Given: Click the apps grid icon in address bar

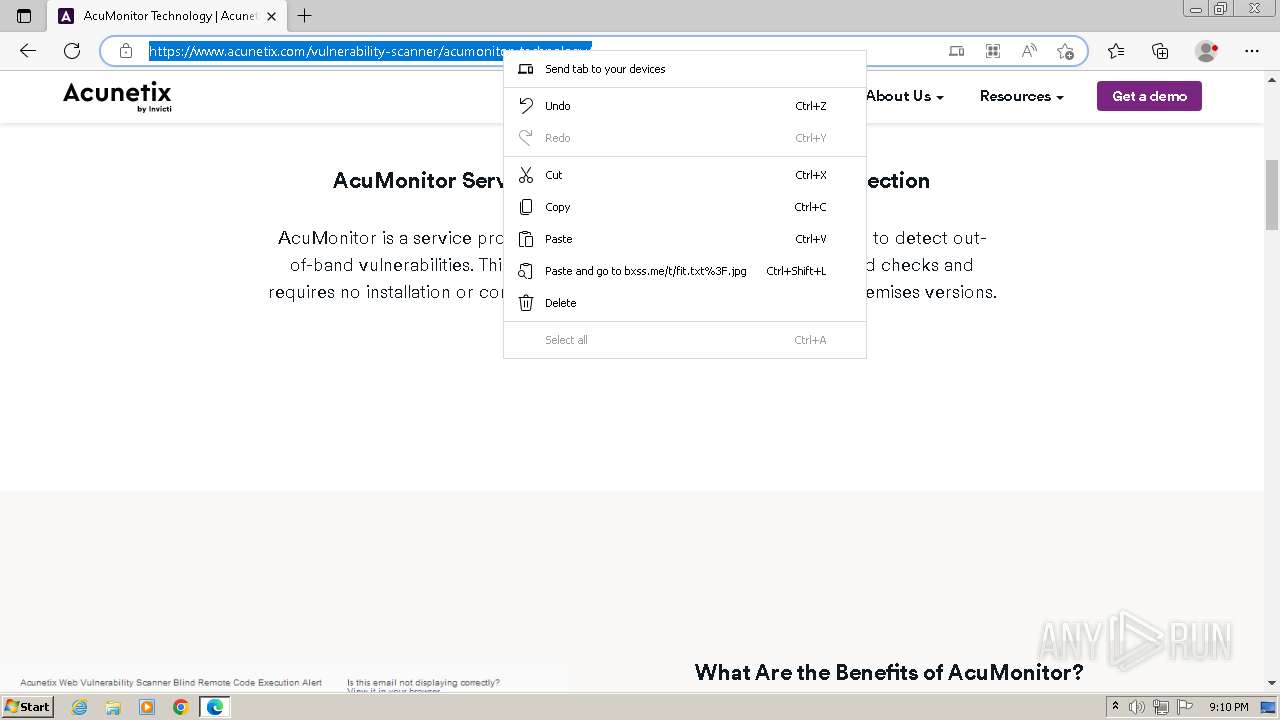Looking at the screenshot, I should click(x=993, y=51).
